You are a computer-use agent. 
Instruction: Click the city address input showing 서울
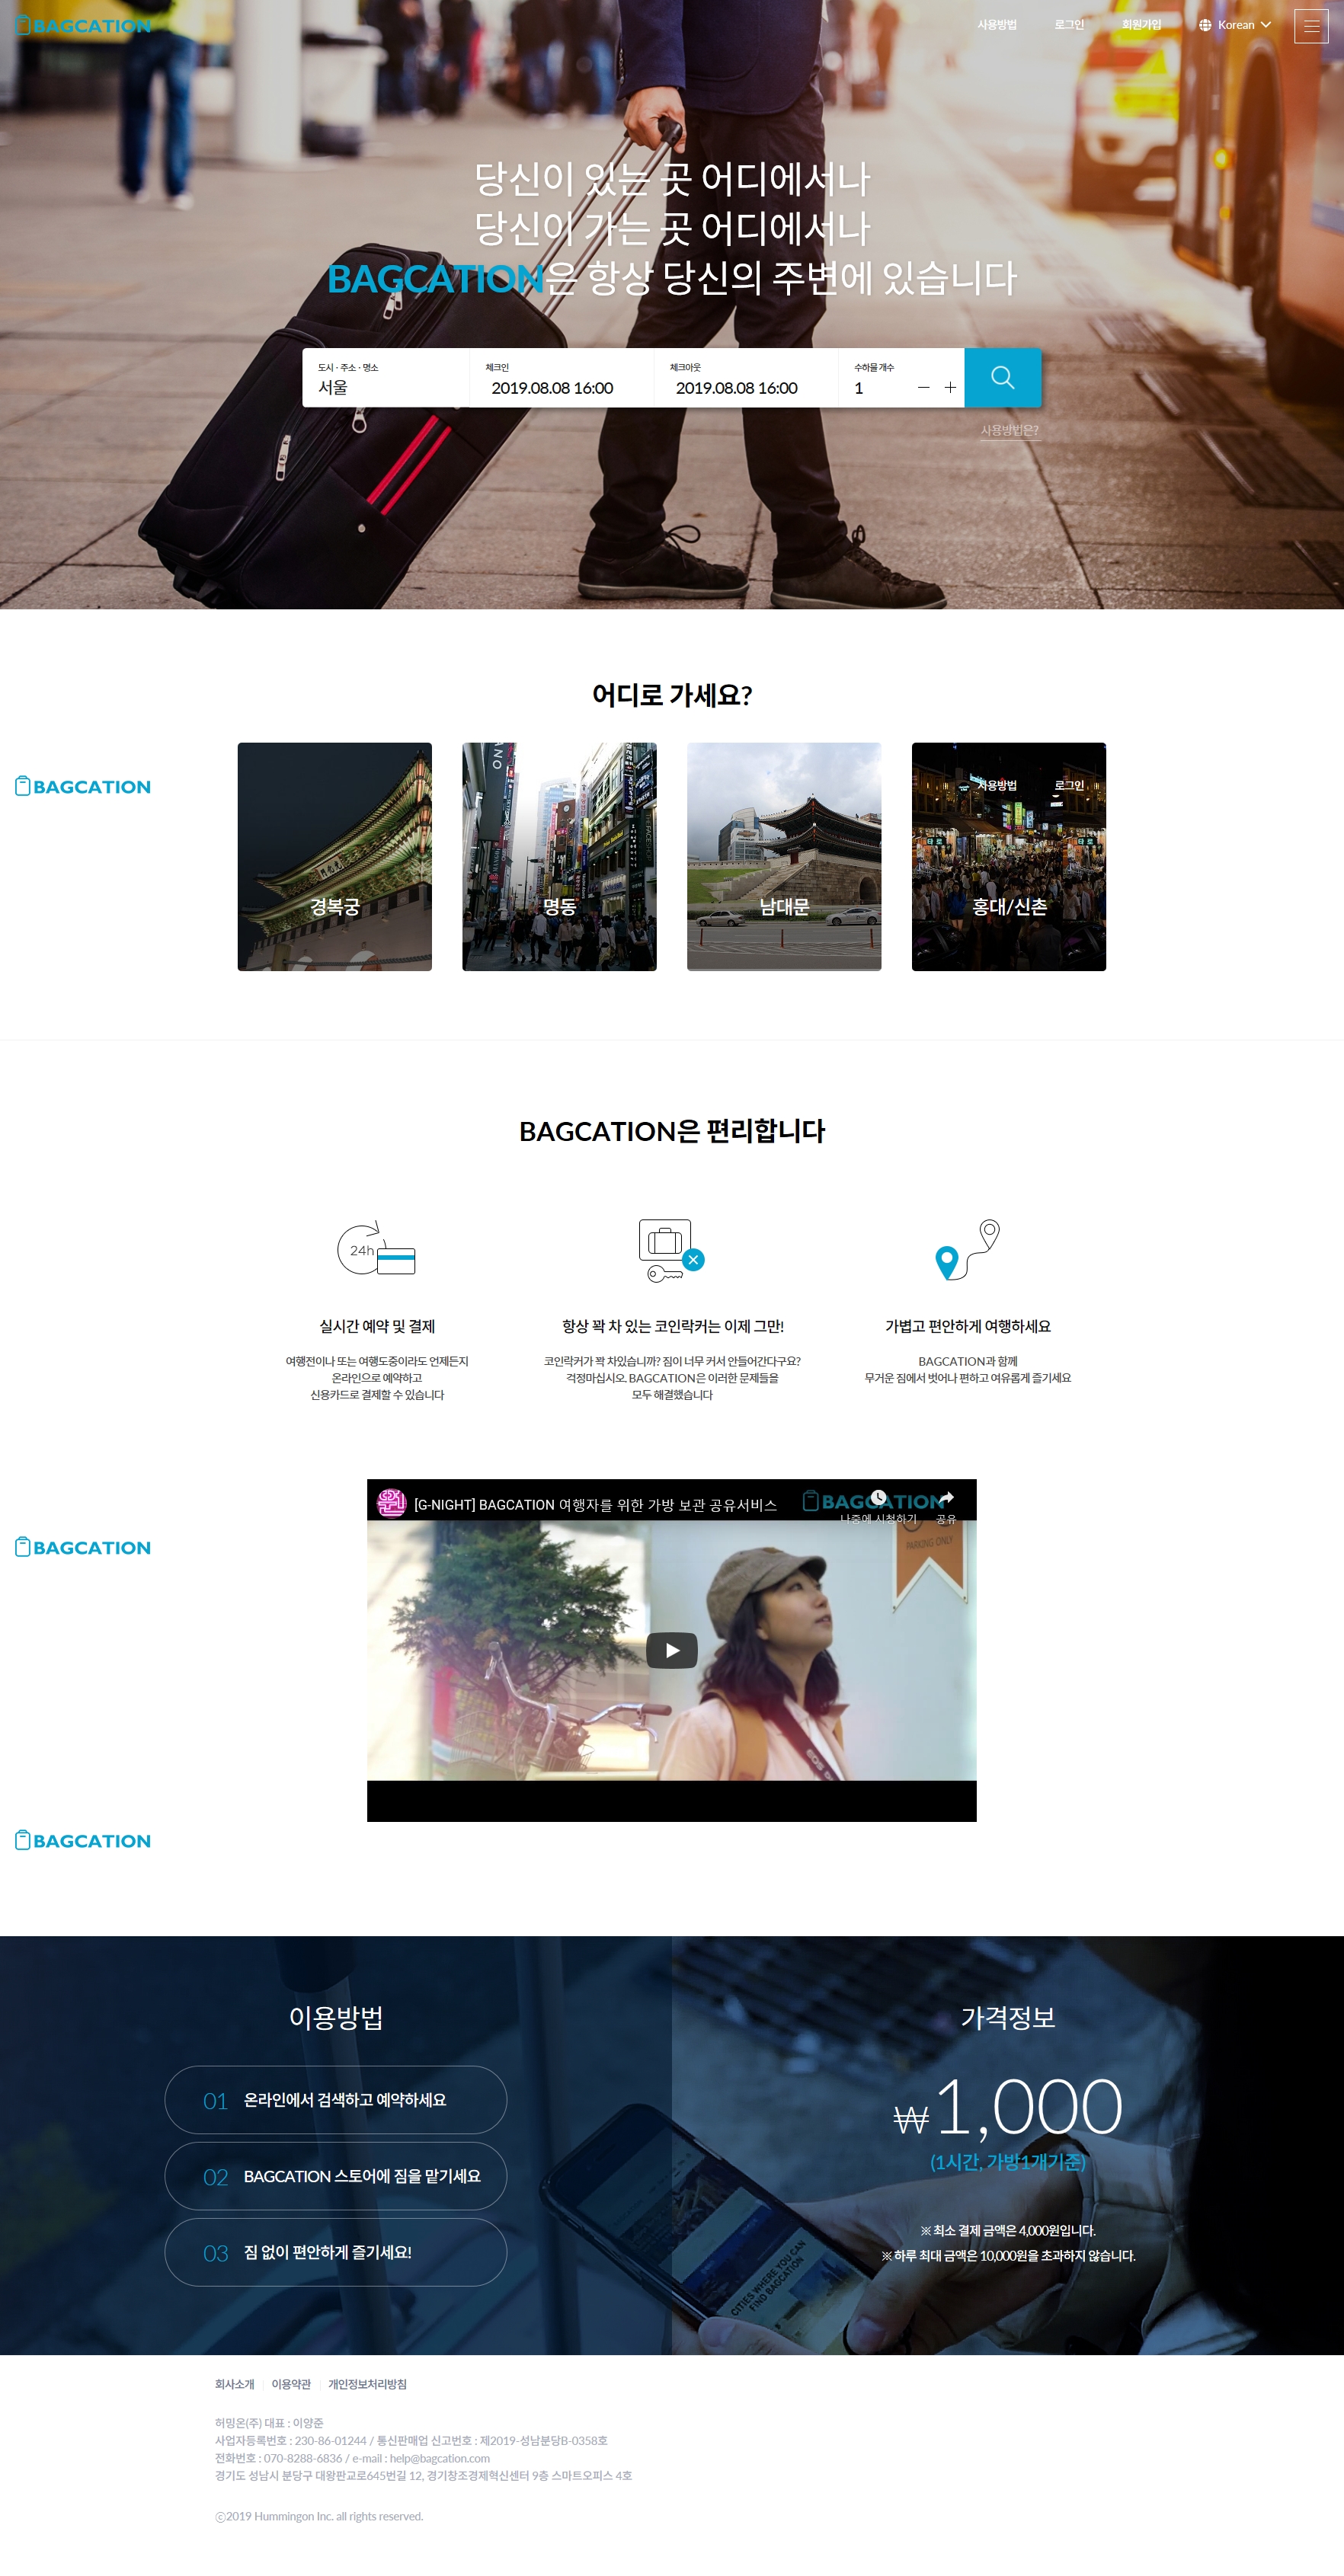coord(385,387)
